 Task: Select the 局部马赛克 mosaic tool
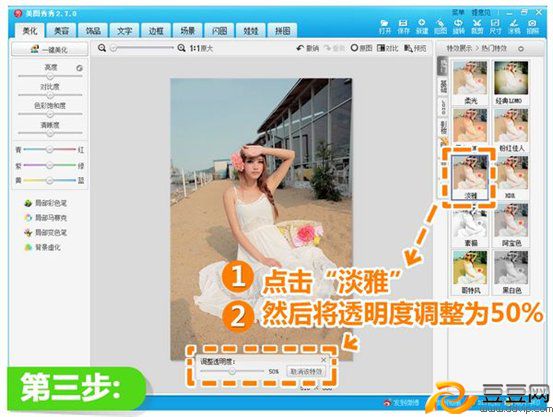(45, 218)
